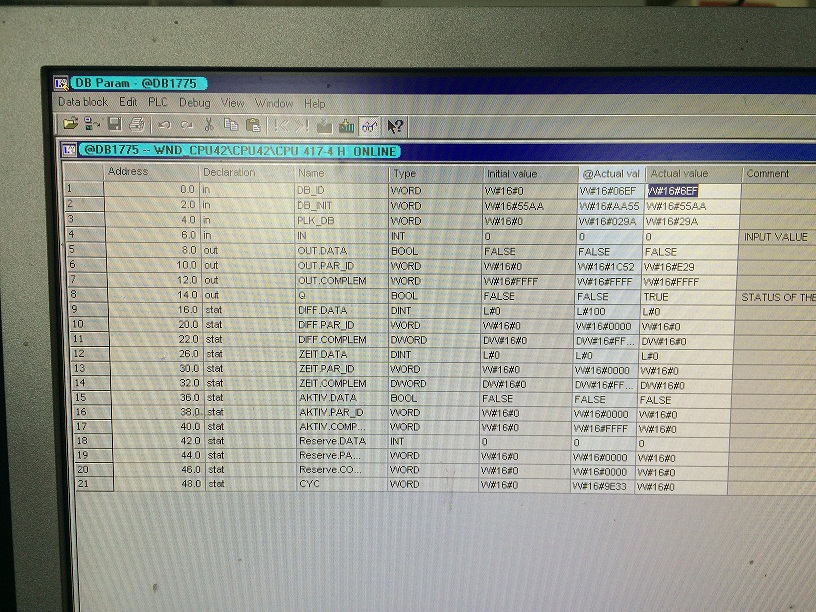Click the AKTIV.DATA name cell

[x=342, y=398]
